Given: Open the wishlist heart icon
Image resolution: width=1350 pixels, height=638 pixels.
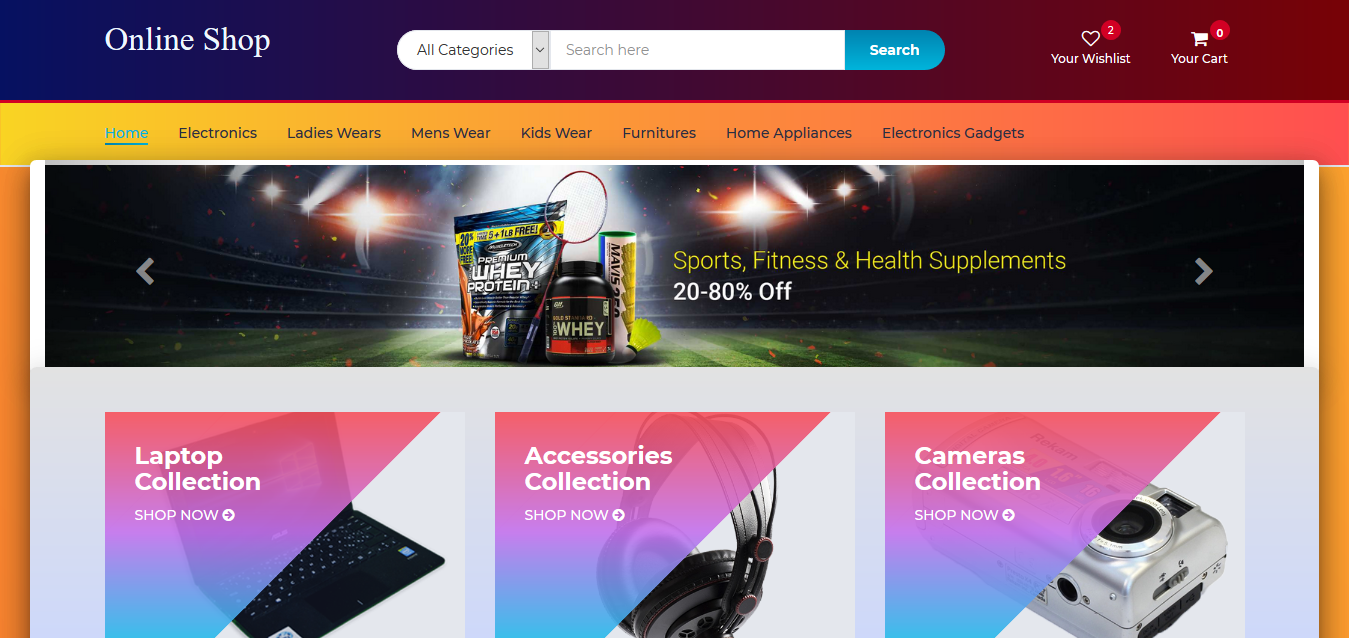Looking at the screenshot, I should tap(1090, 39).
